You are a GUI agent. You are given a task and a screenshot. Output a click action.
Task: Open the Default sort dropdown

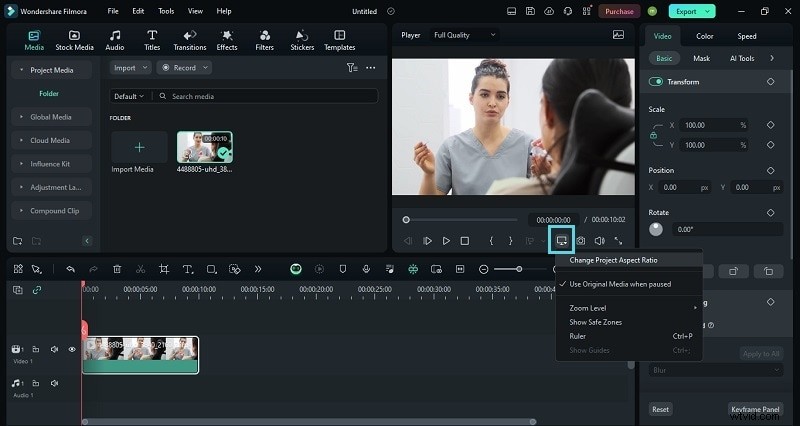[x=129, y=96]
